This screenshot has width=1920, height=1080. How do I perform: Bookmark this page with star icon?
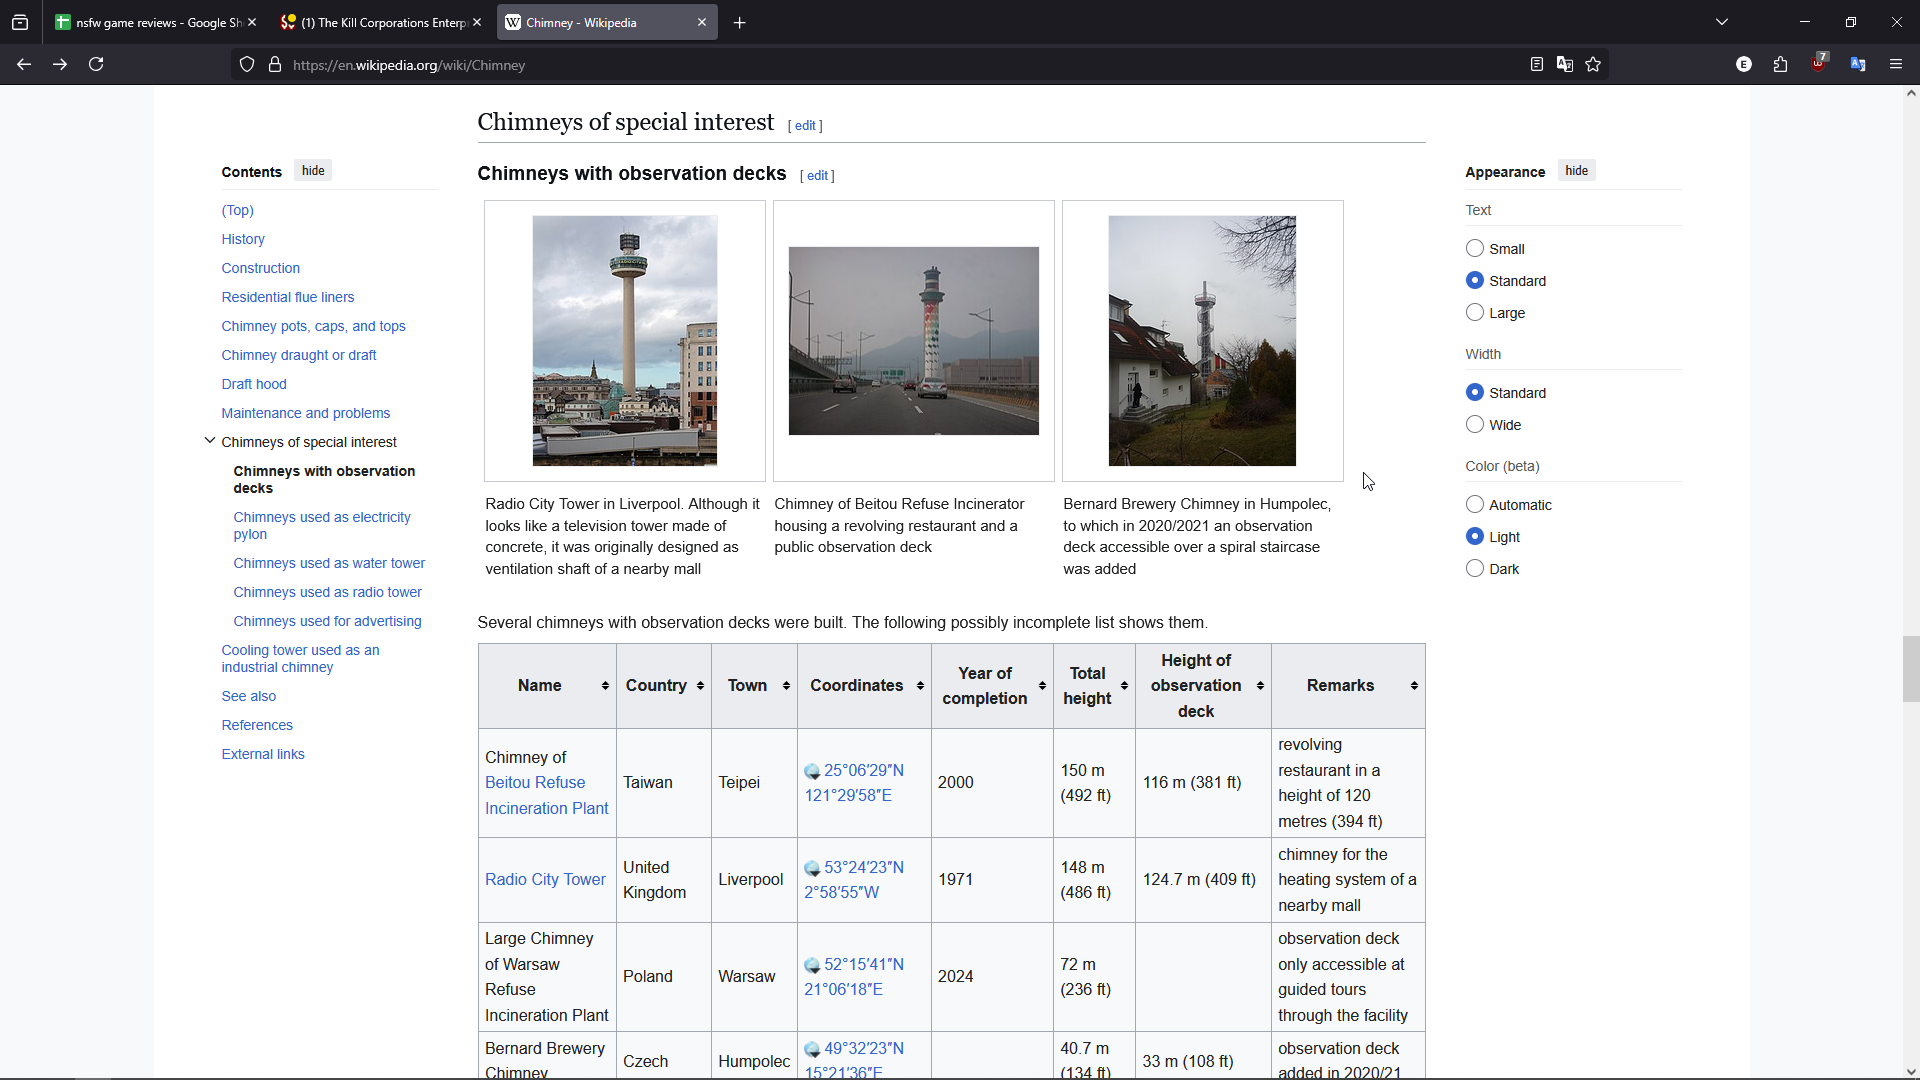[x=1593, y=65]
